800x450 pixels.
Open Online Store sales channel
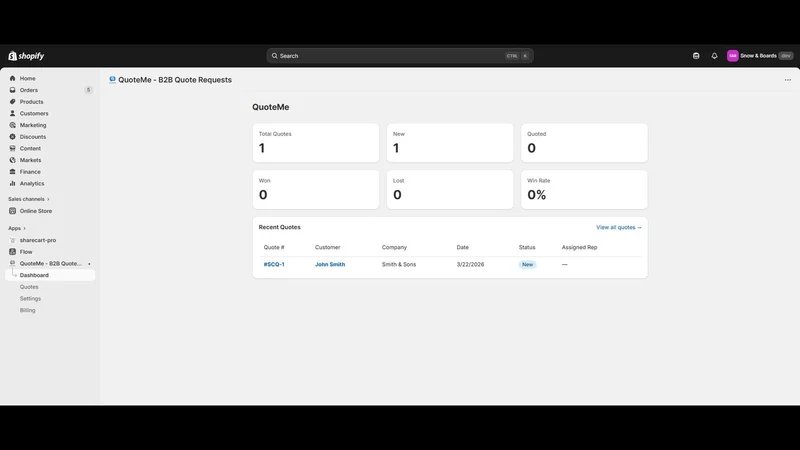[x=36, y=211]
